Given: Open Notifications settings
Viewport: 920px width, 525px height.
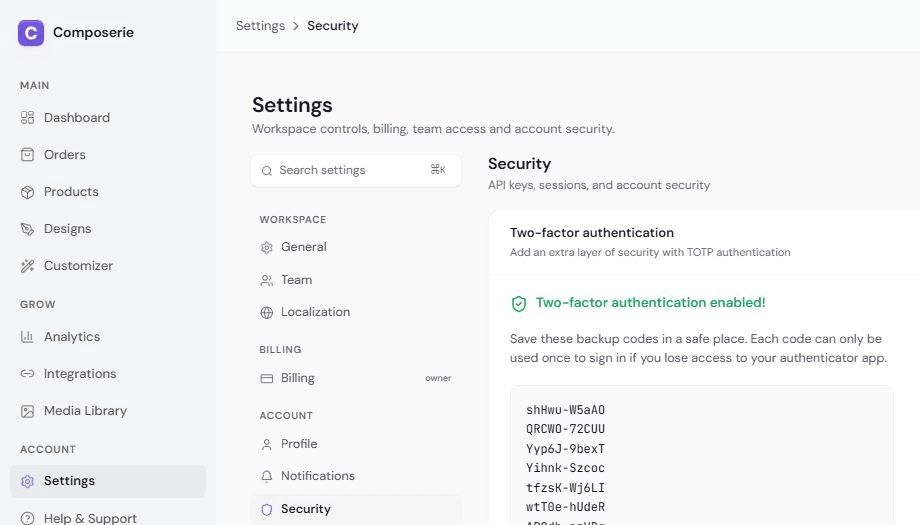Looking at the screenshot, I should click(356, 476).
